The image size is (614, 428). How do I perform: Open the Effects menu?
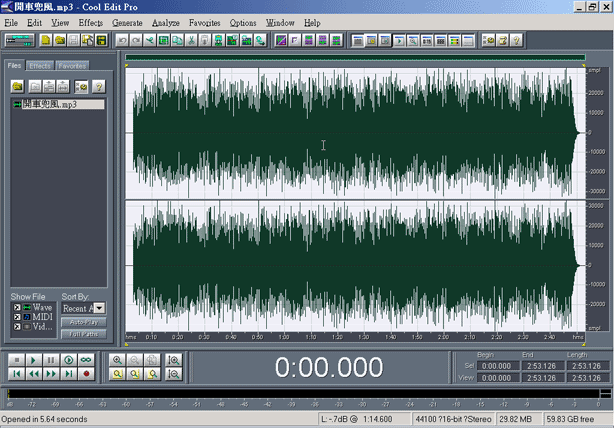click(x=90, y=23)
